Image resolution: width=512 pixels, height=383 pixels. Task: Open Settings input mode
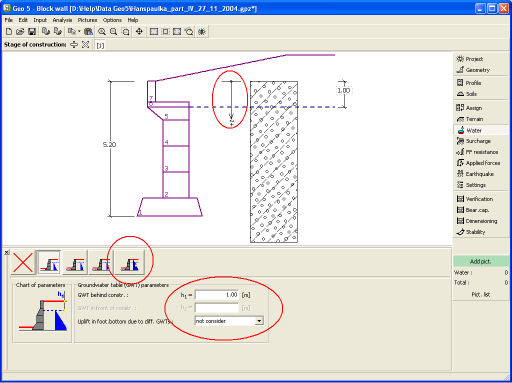[x=481, y=185]
